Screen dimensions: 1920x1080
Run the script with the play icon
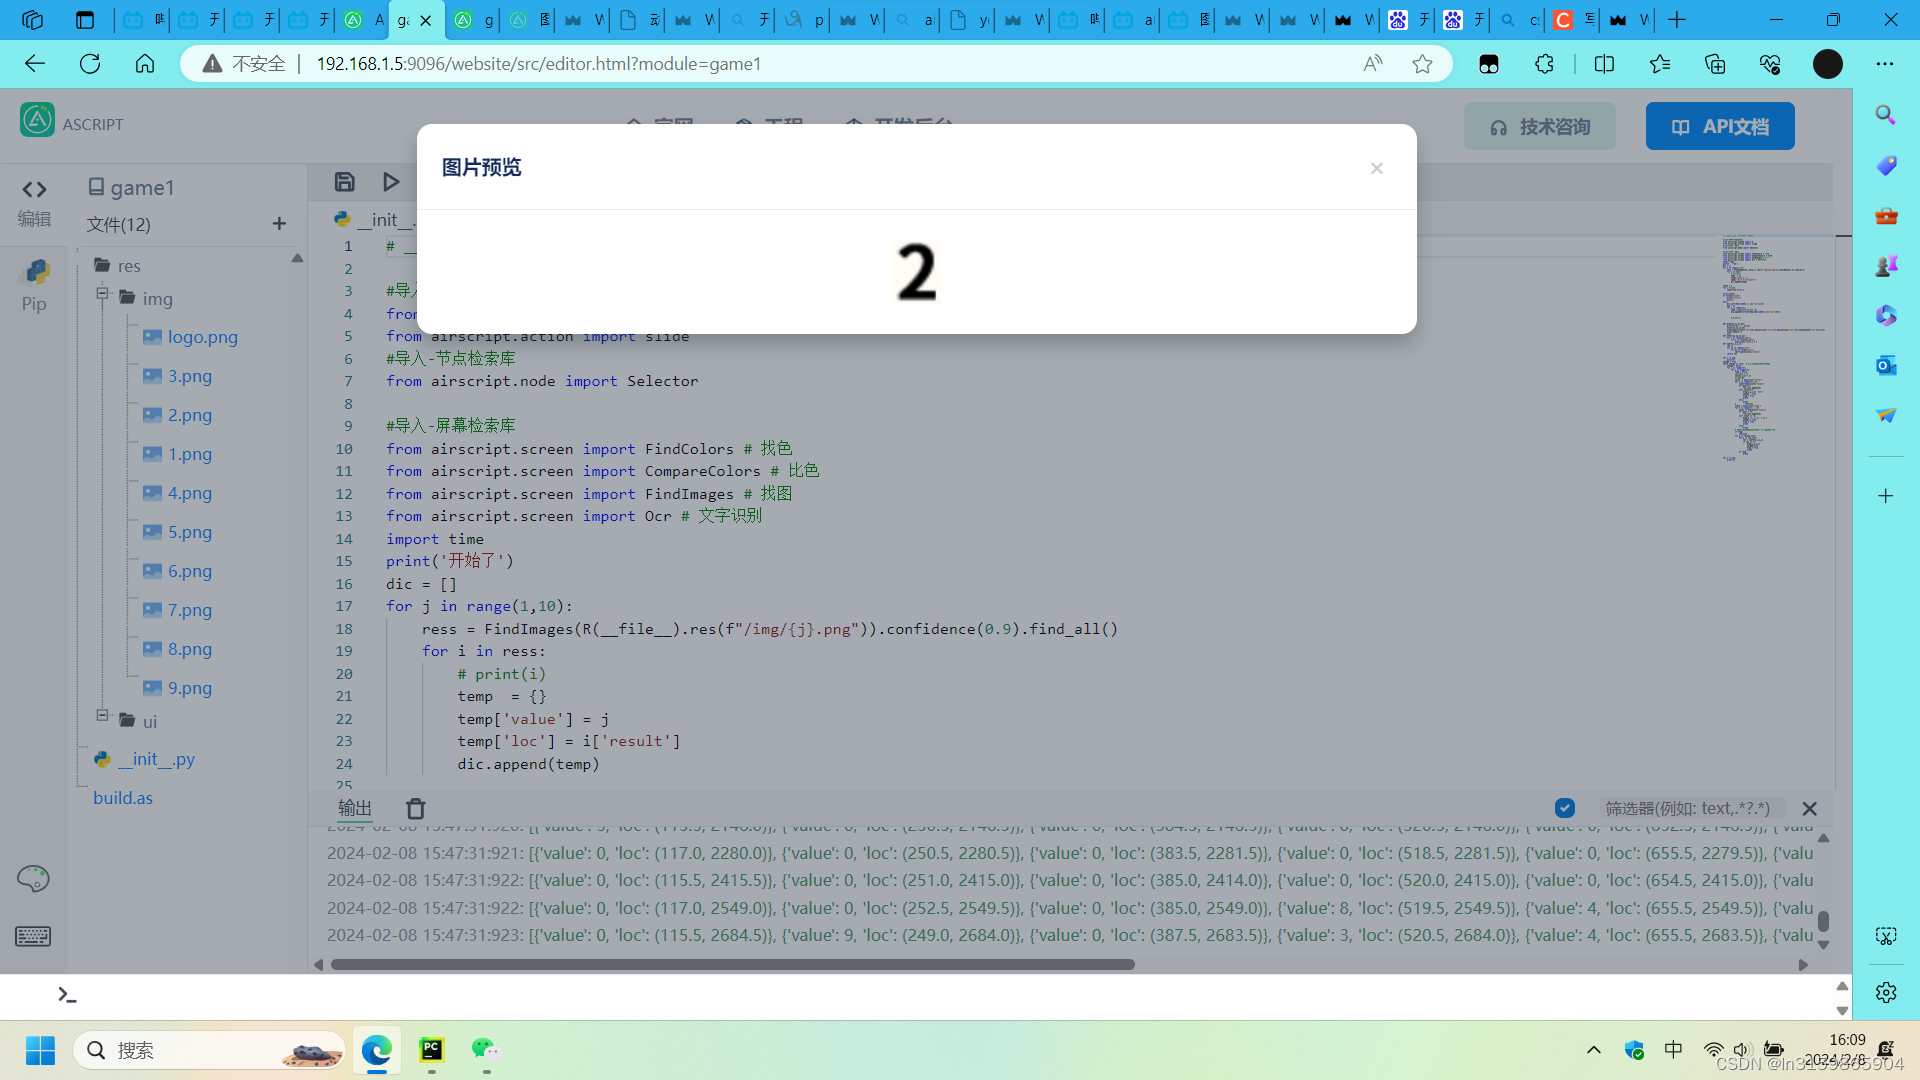point(390,181)
